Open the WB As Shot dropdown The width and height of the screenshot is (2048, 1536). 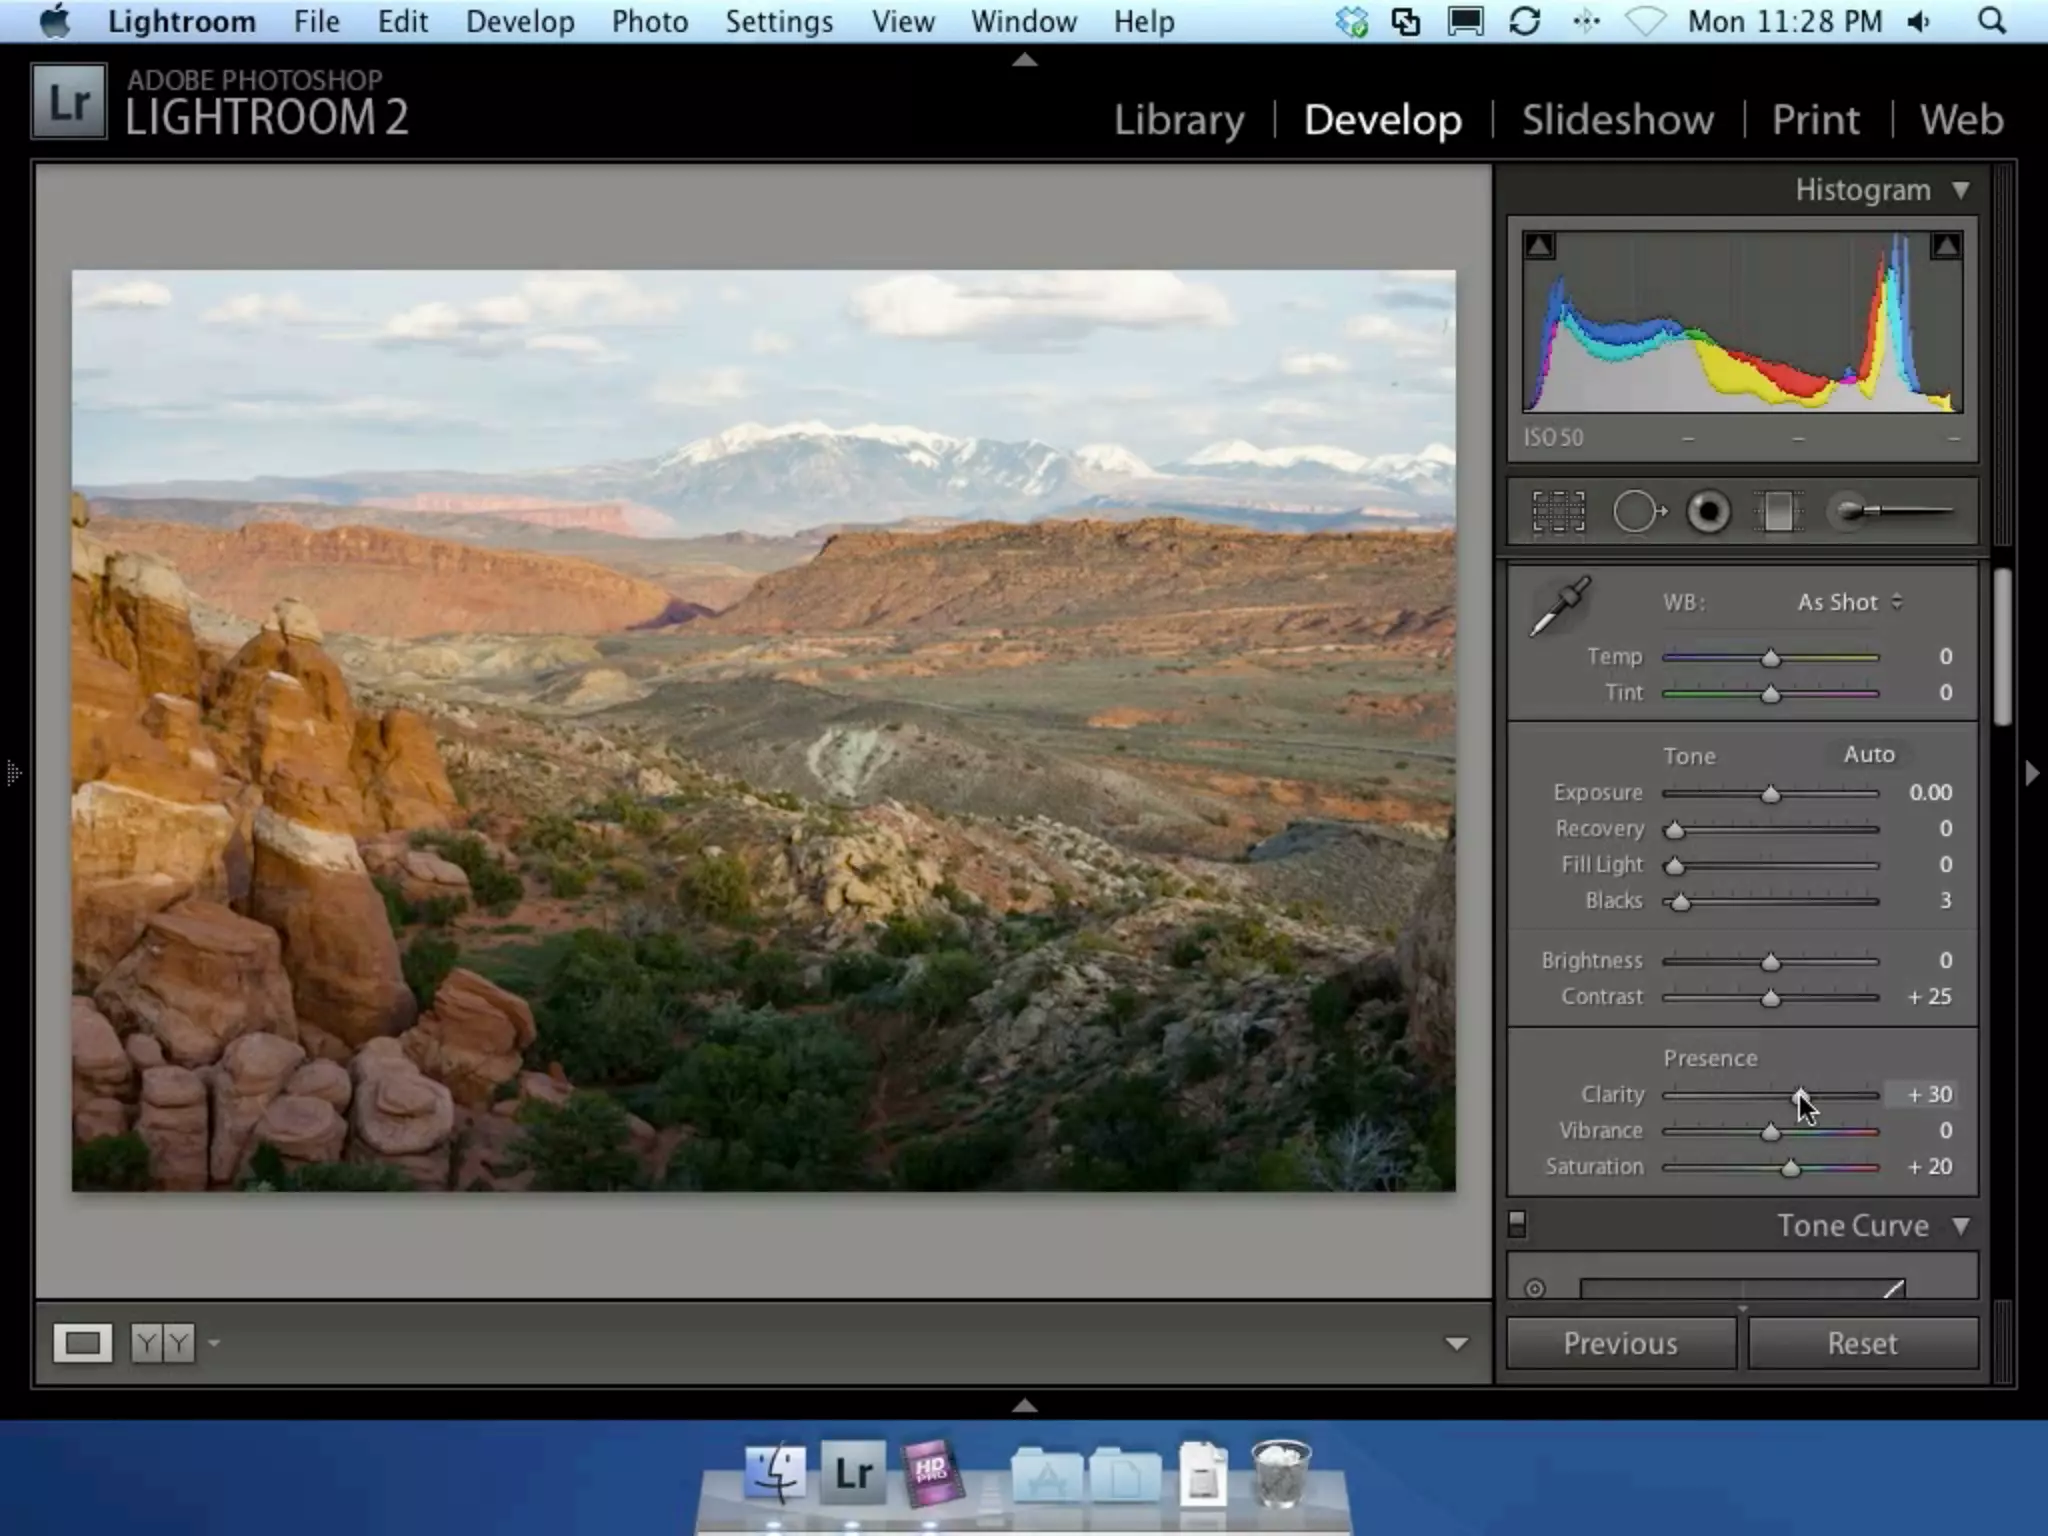(1849, 602)
